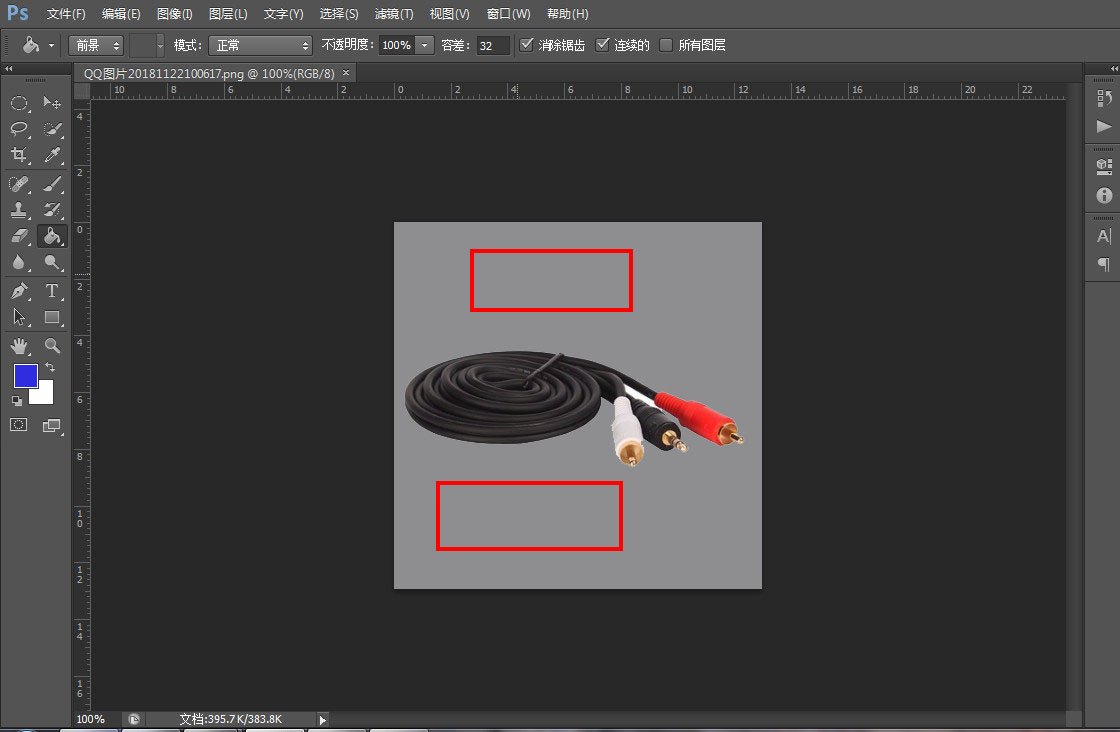1120x732 pixels.
Task: Open the 前景 fill source dropdown
Action: point(96,45)
